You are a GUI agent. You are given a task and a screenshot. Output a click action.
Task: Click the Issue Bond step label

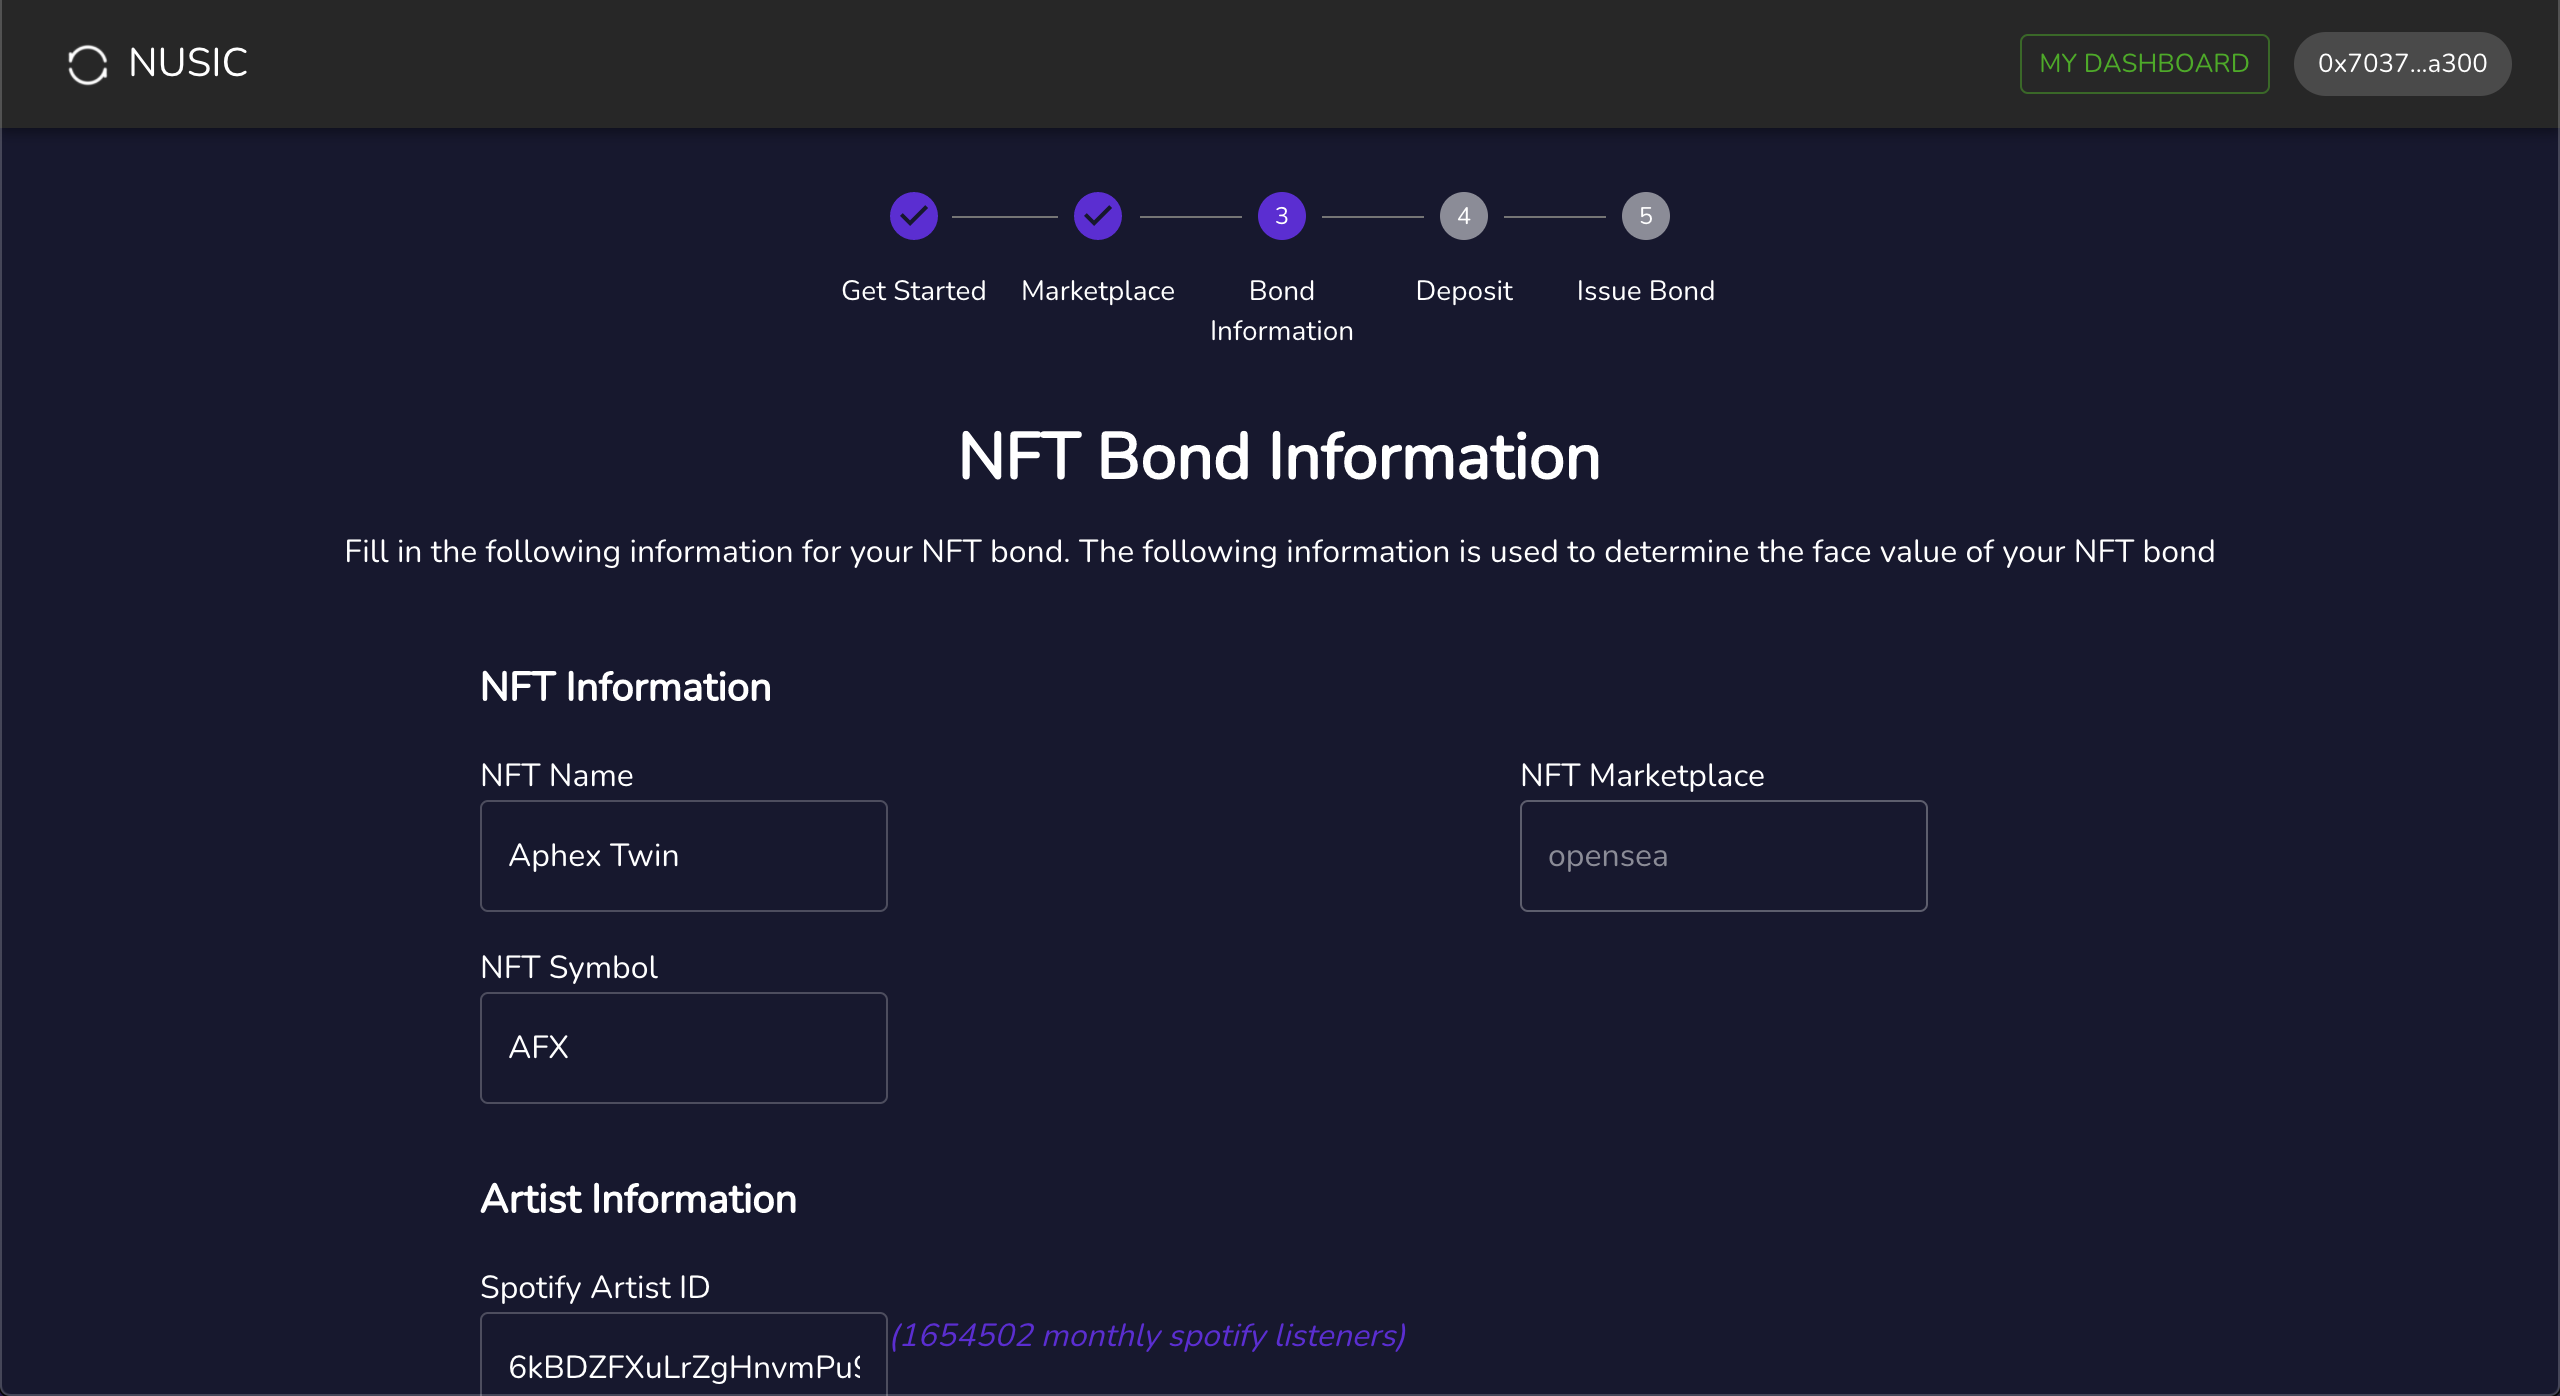[x=1644, y=290]
